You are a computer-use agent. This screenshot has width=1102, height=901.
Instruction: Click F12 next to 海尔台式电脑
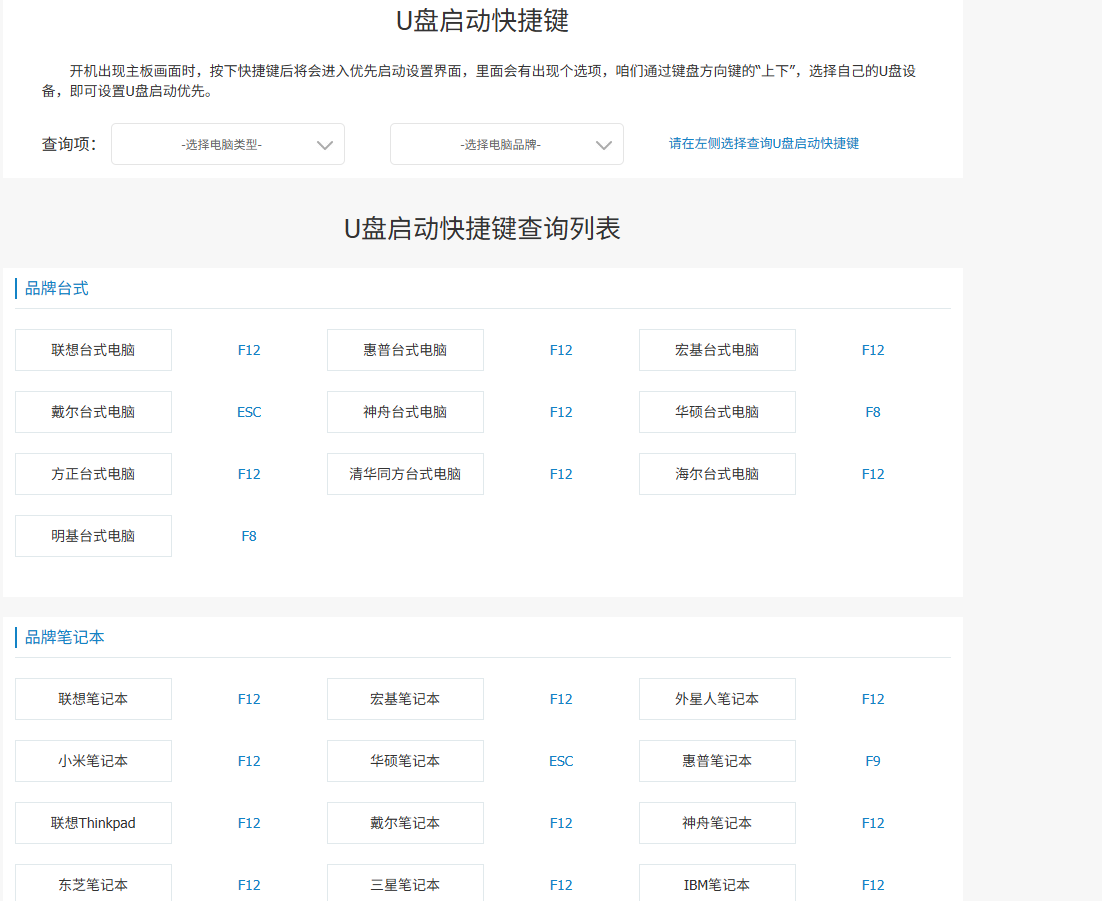(873, 474)
